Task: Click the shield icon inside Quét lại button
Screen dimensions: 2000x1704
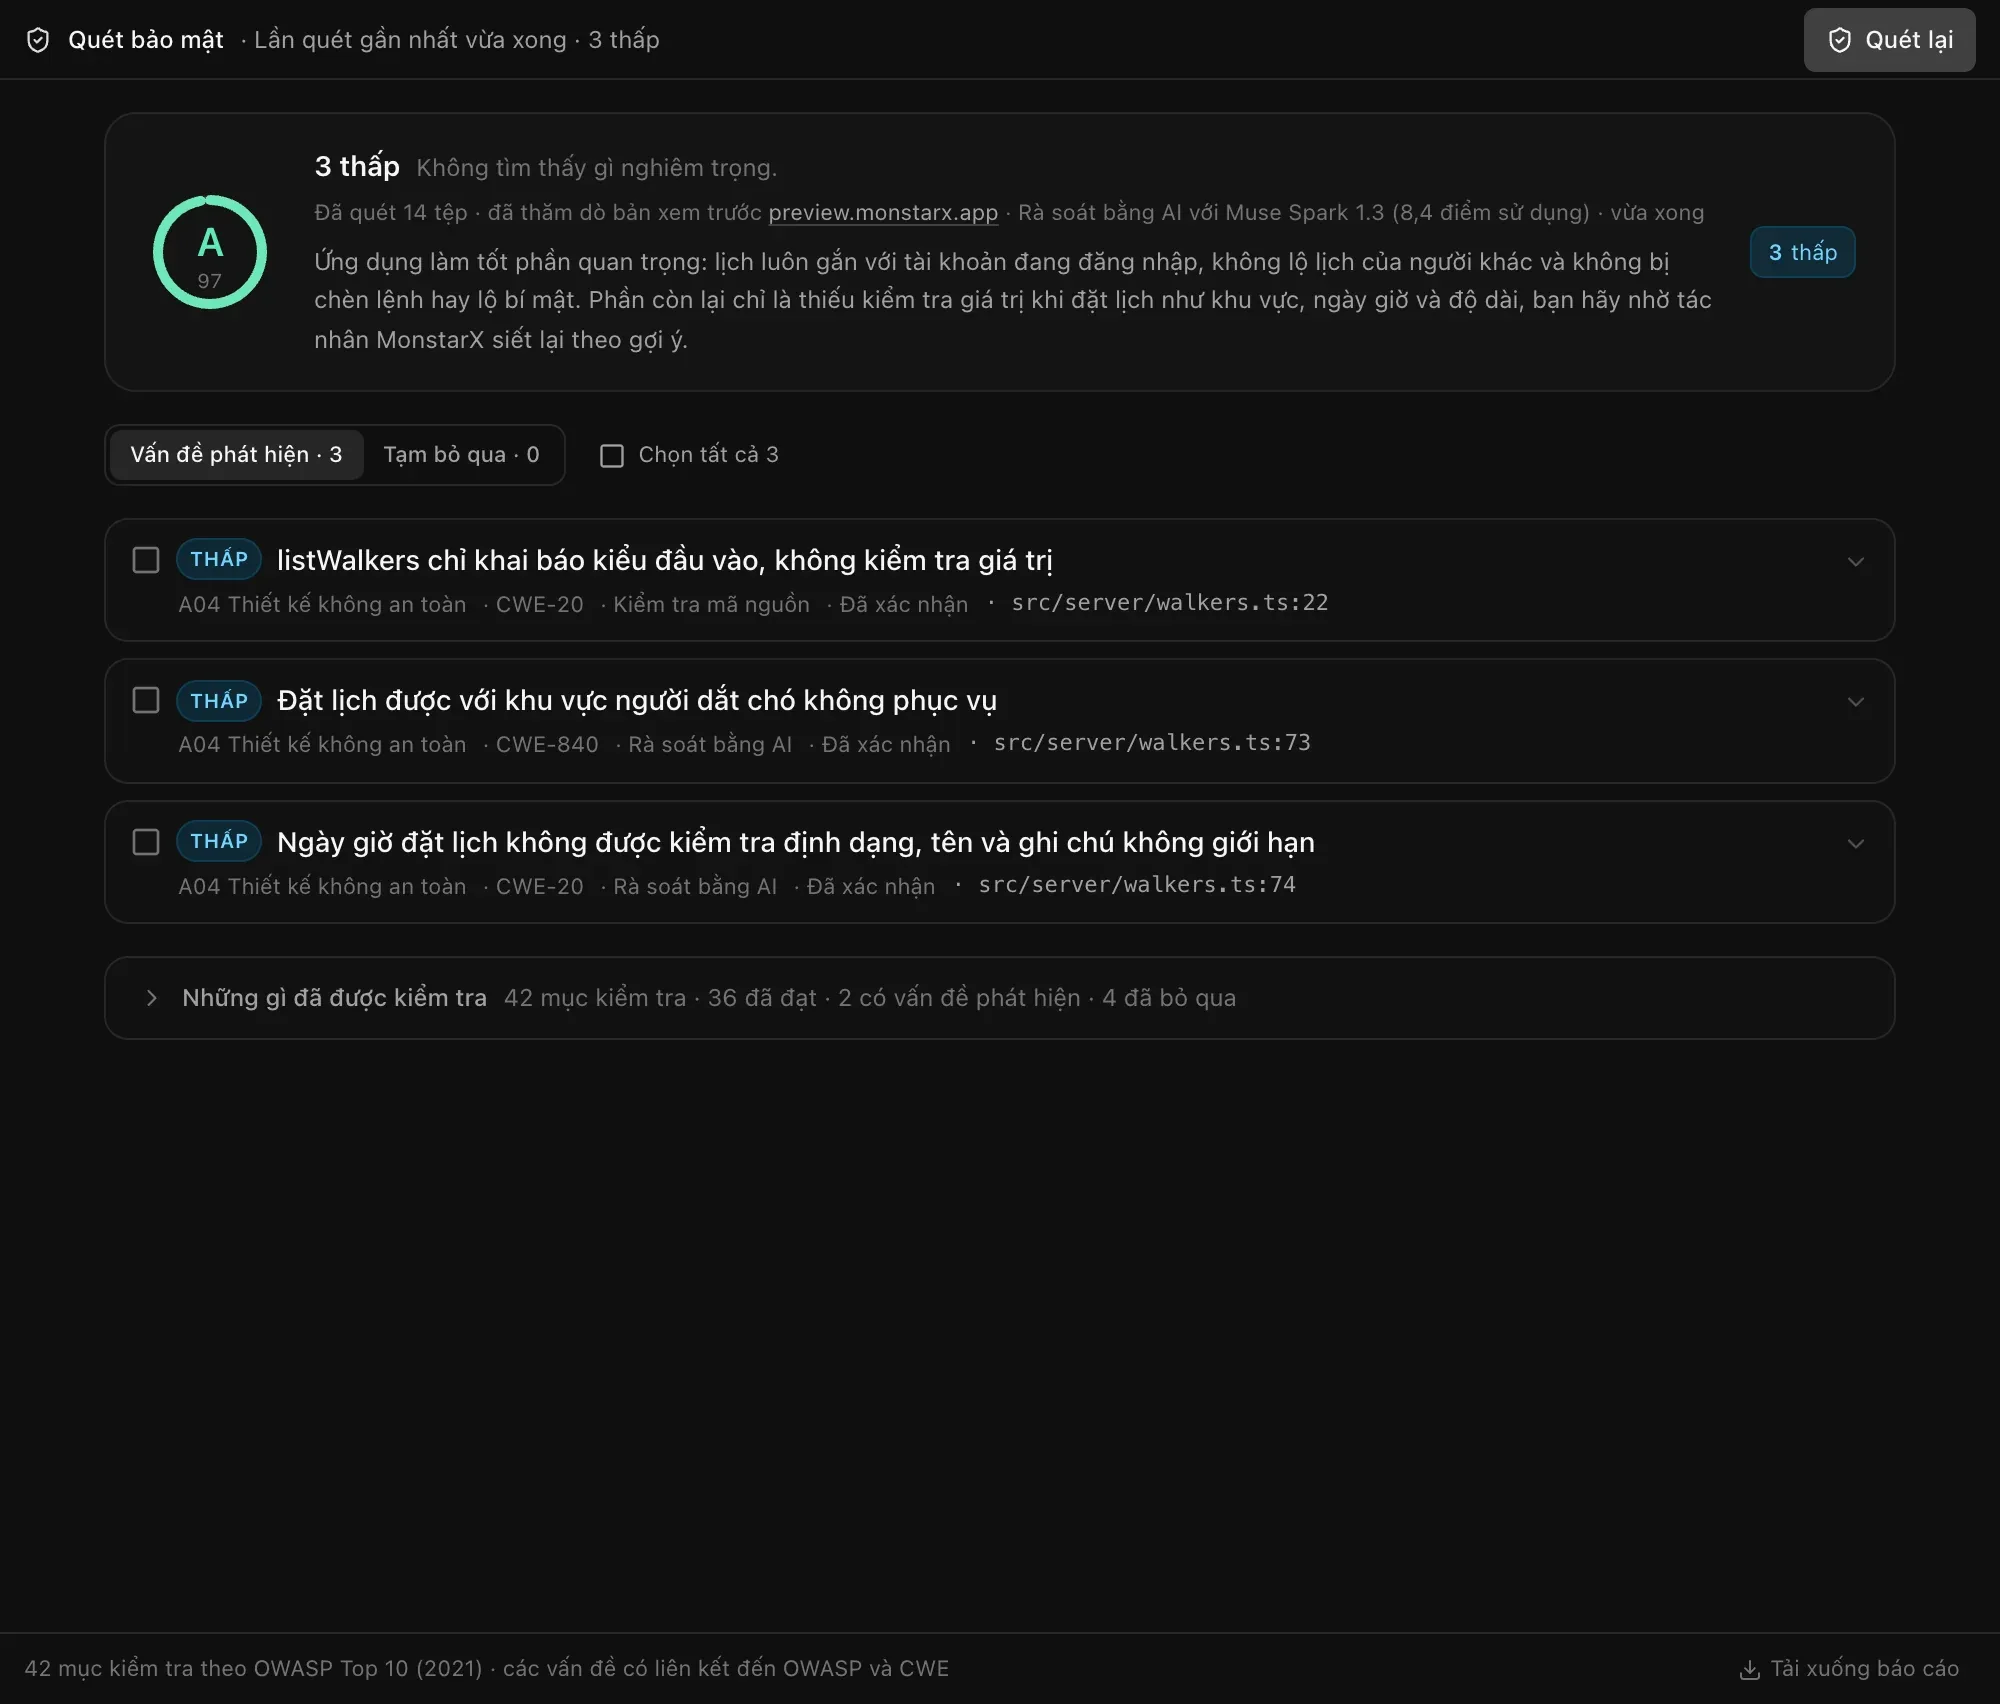Action: click(x=1839, y=40)
